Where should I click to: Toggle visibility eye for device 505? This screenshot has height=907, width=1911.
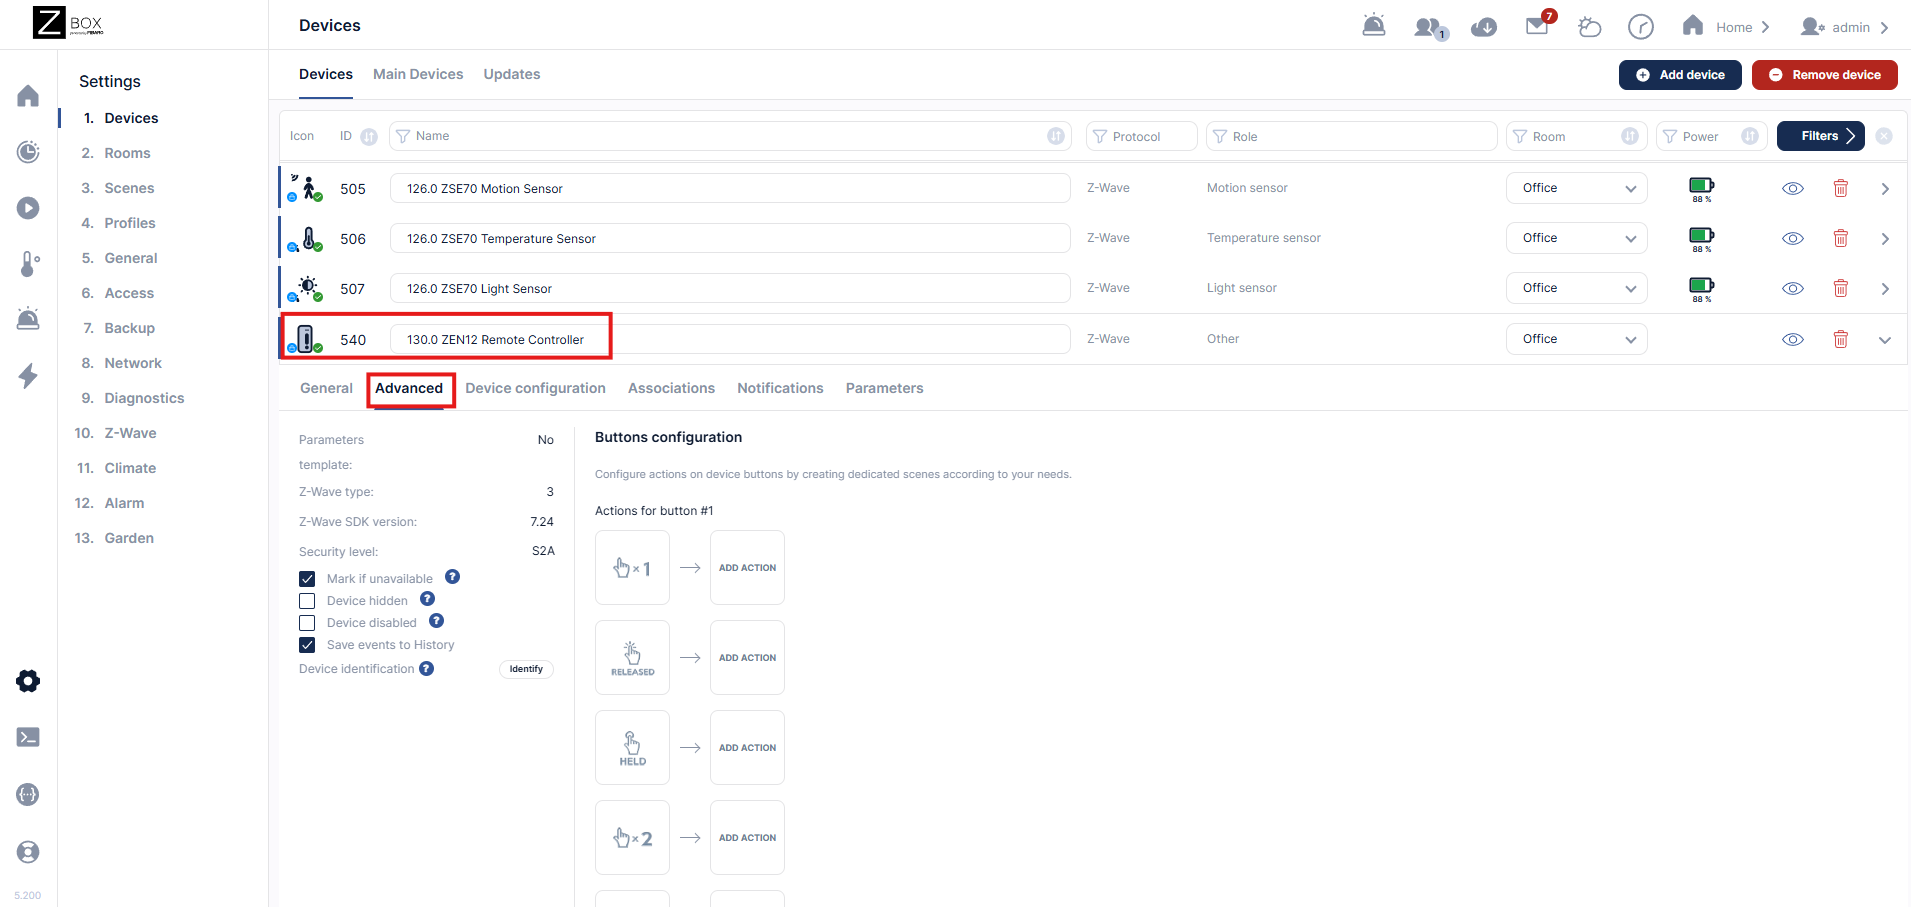[x=1793, y=188]
